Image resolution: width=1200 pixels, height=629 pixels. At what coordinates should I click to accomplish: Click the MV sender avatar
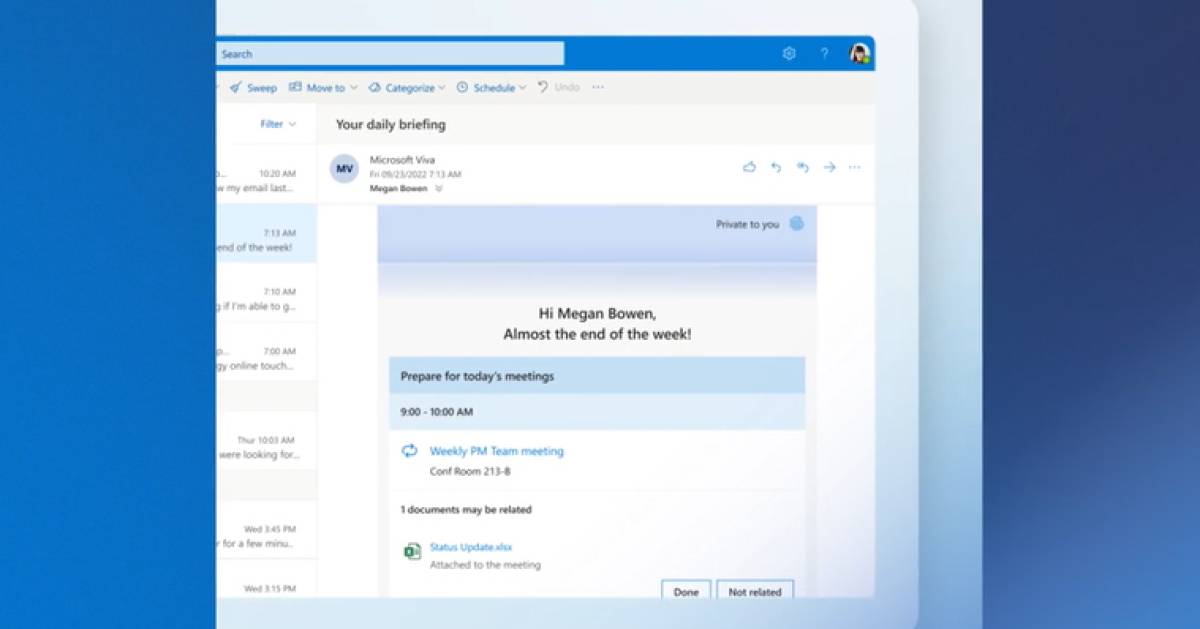click(344, 169)
